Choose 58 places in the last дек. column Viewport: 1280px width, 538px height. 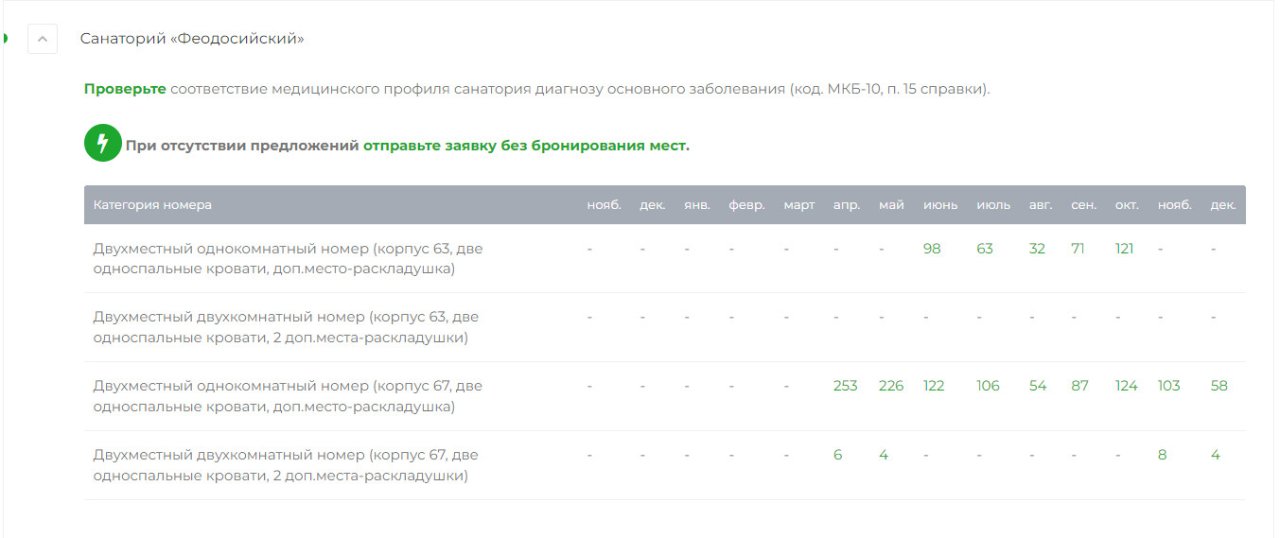coord(1219,386)
